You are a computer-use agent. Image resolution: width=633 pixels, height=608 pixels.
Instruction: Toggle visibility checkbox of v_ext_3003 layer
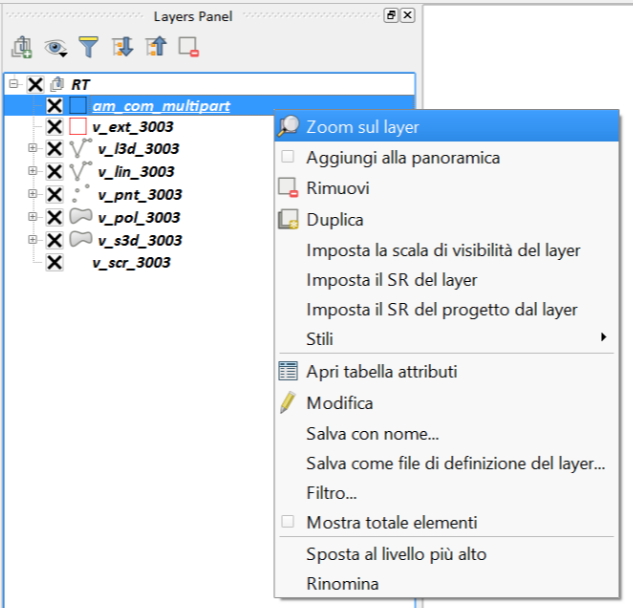(x=55, y=127)
